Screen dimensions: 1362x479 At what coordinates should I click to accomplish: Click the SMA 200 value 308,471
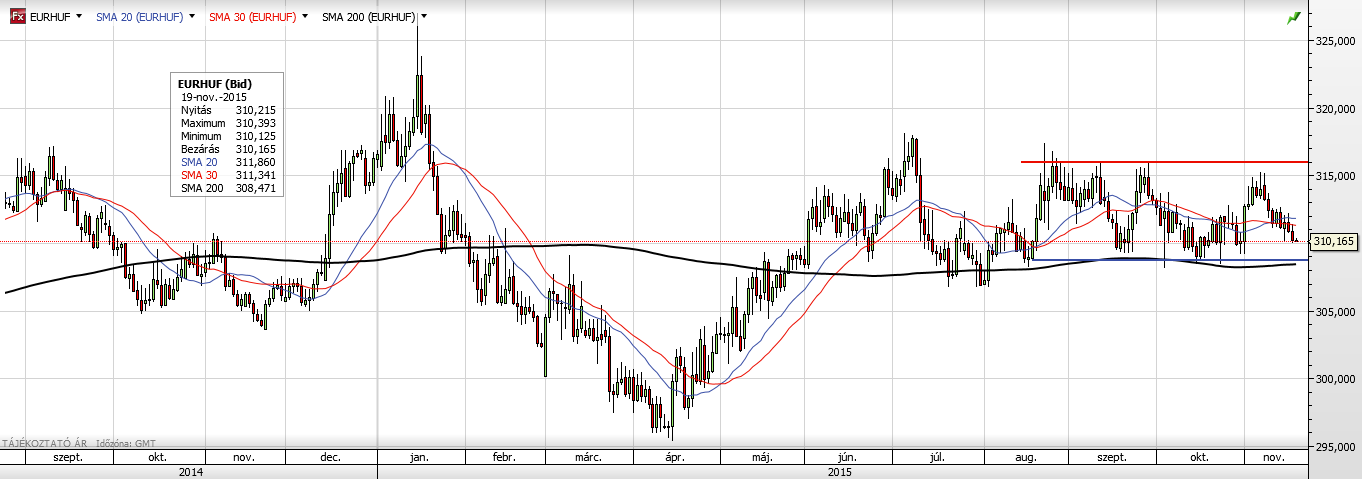[x=258, y=187]
